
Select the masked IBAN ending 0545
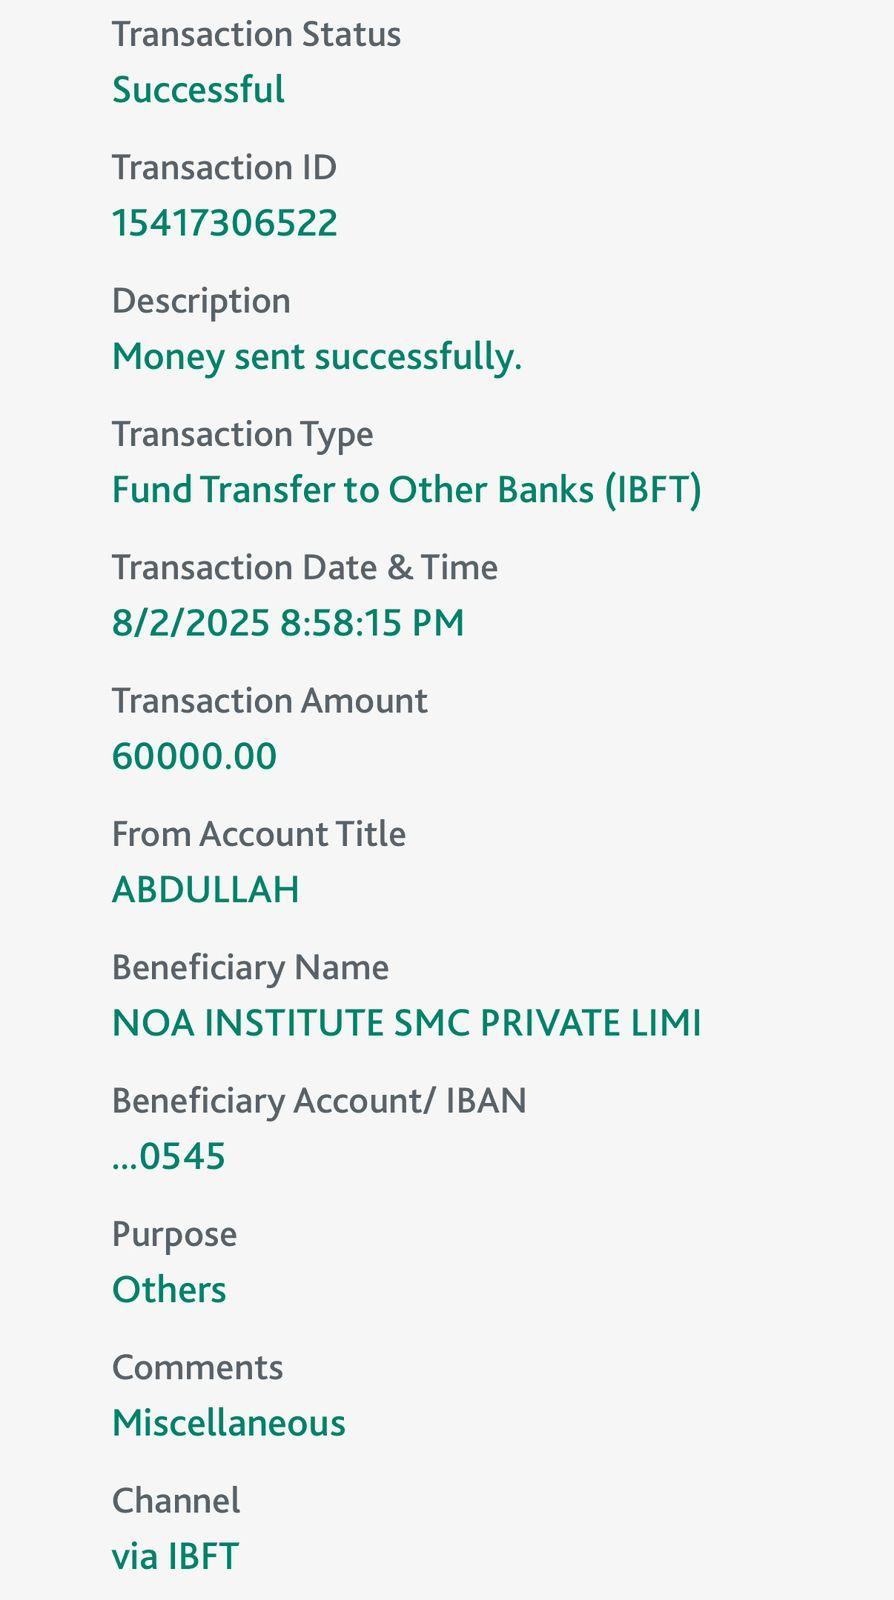[169, 1156]
